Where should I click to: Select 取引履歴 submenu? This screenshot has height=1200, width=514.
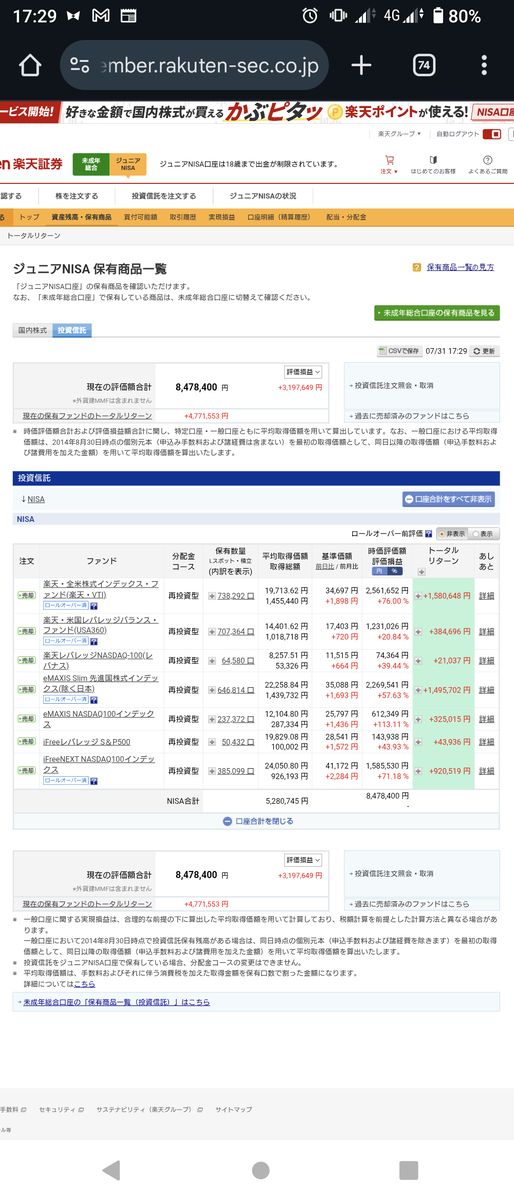183,217
